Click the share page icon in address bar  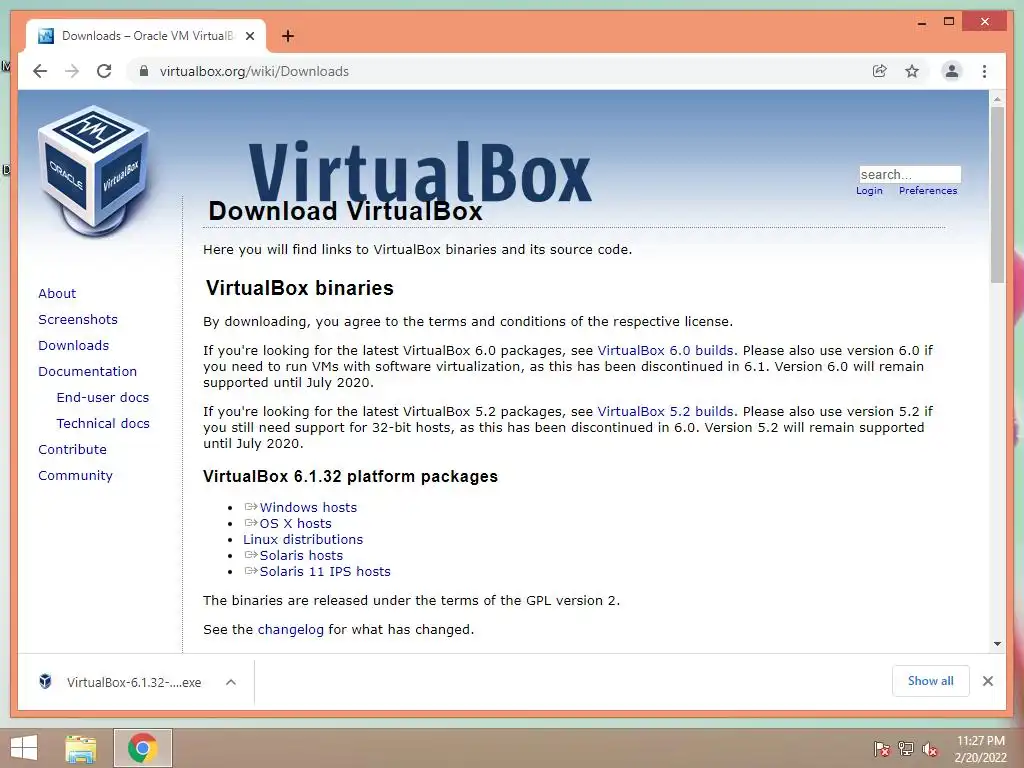[880, 71]
